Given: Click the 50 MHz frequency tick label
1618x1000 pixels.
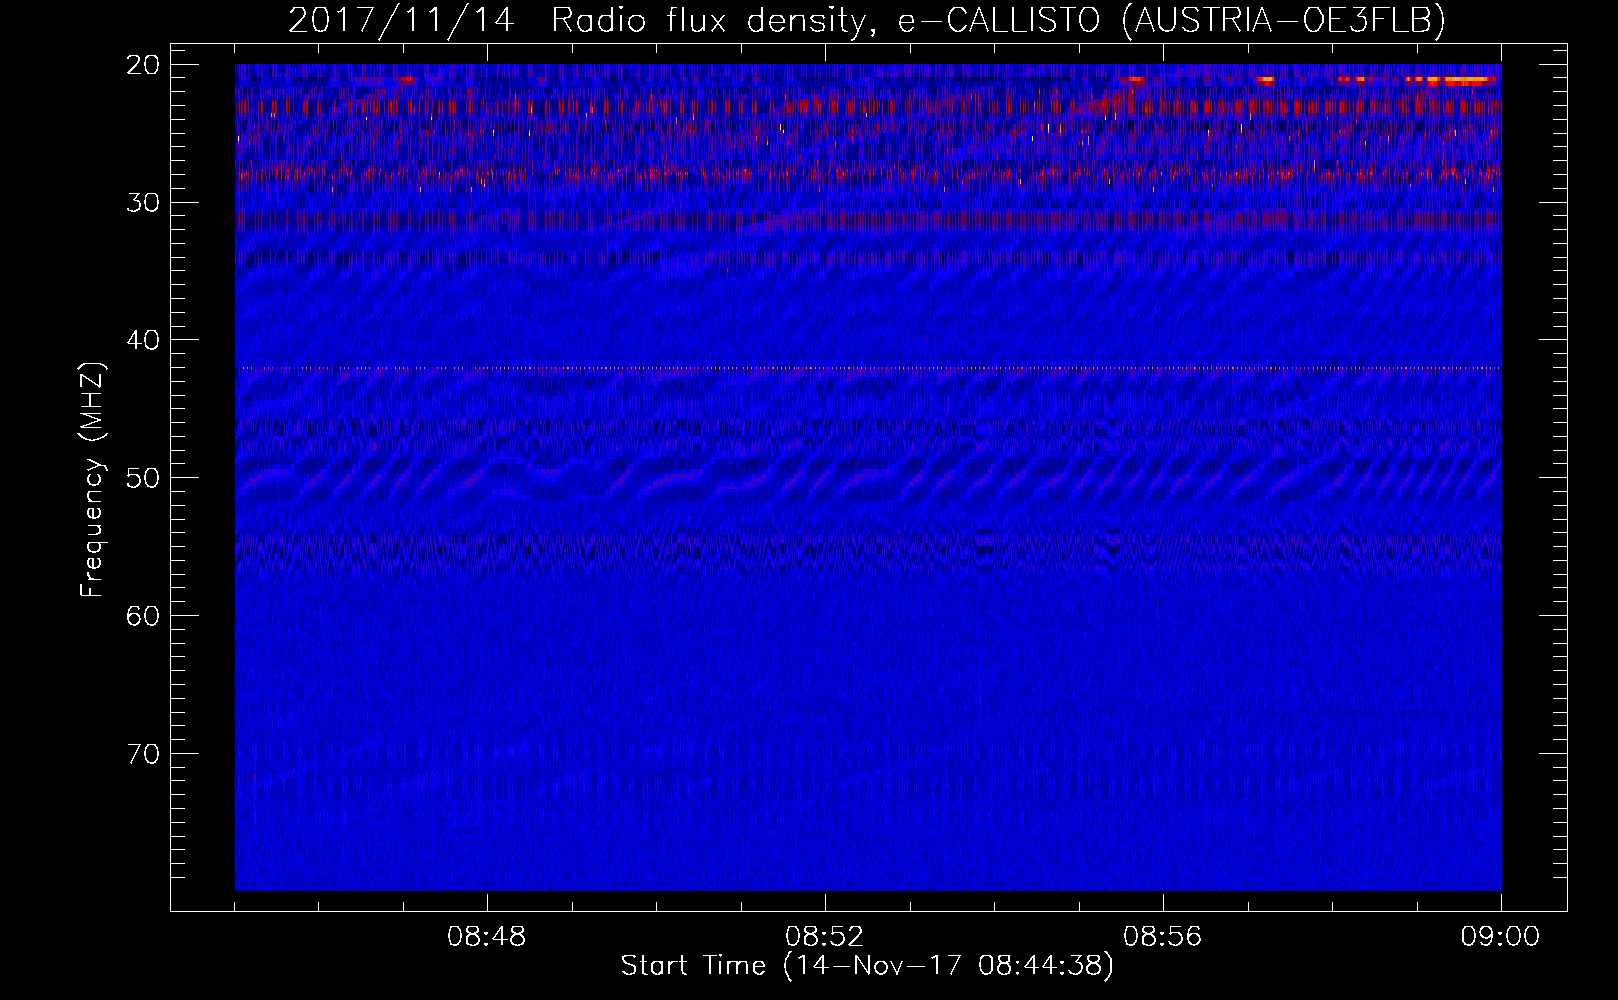Looking at the screenshot, I should pos(144,478).
